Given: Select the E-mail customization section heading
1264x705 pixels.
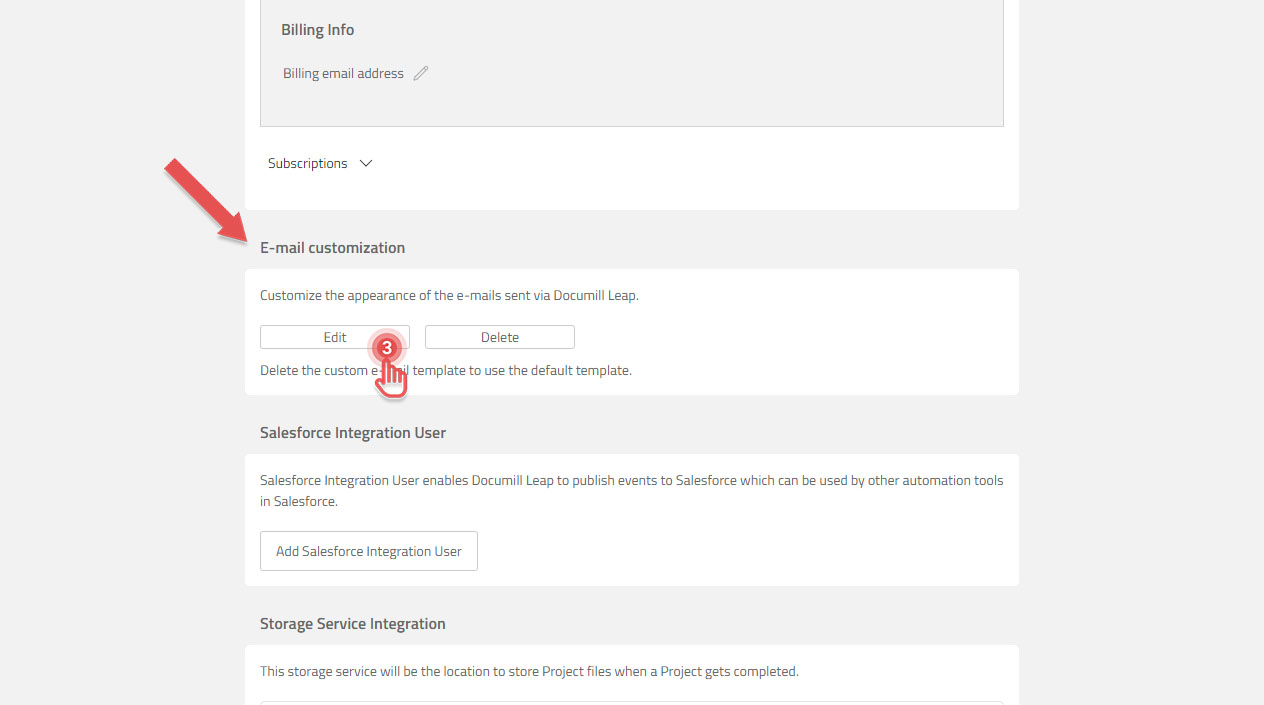Looking at the screenshot, I should (332, 247).
